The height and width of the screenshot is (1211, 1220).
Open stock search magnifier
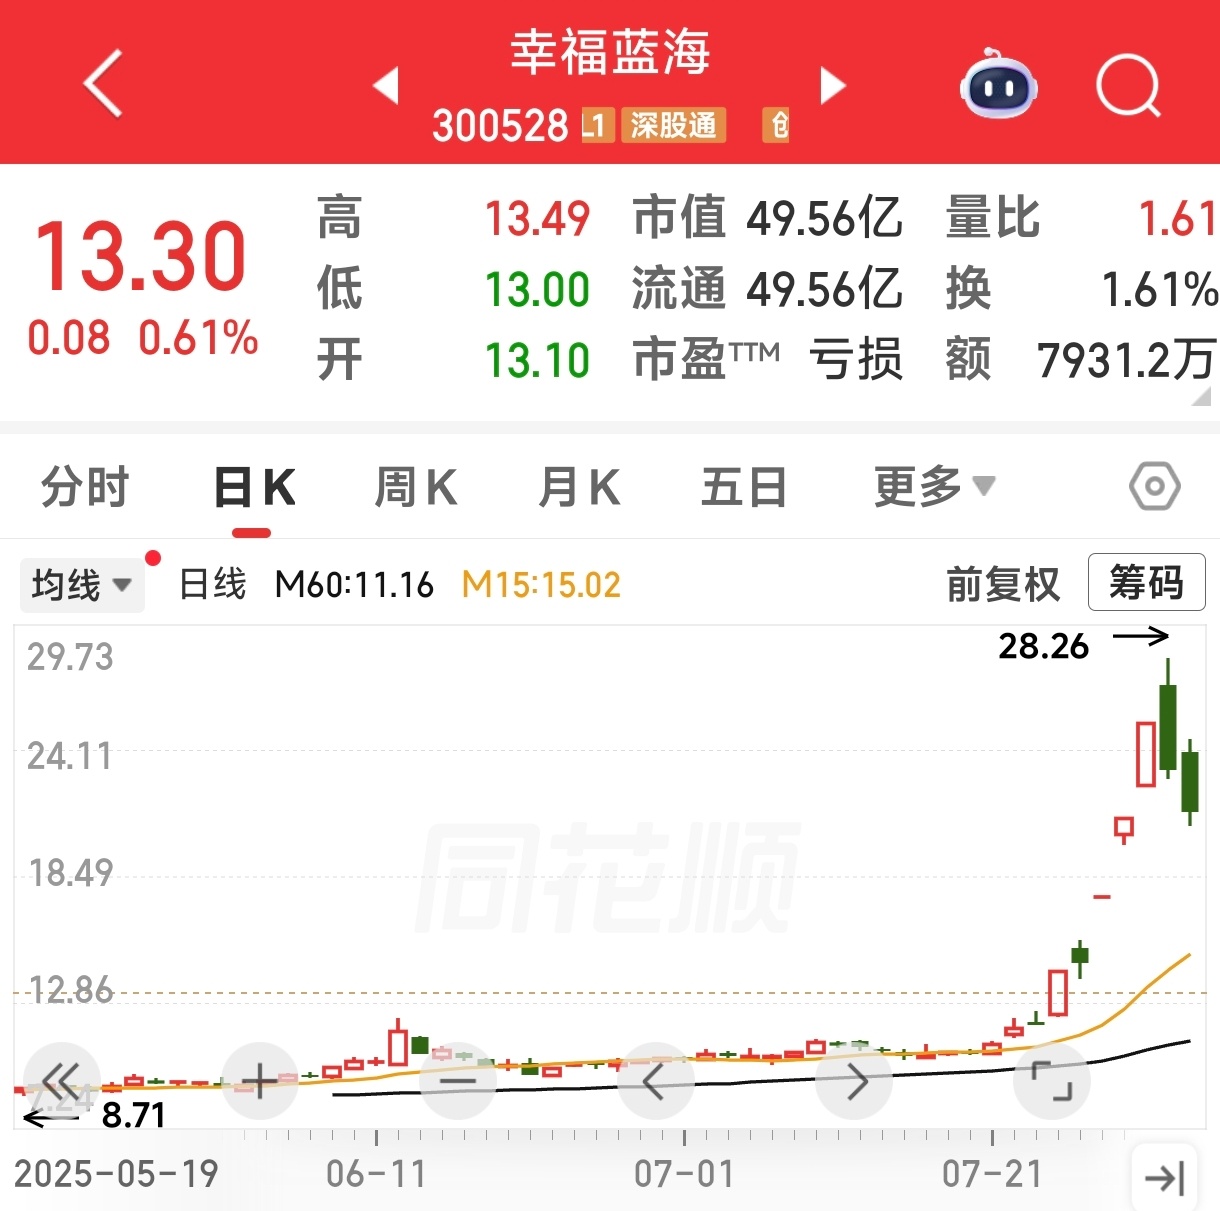pyautogui.click(x=1129, y=87)
